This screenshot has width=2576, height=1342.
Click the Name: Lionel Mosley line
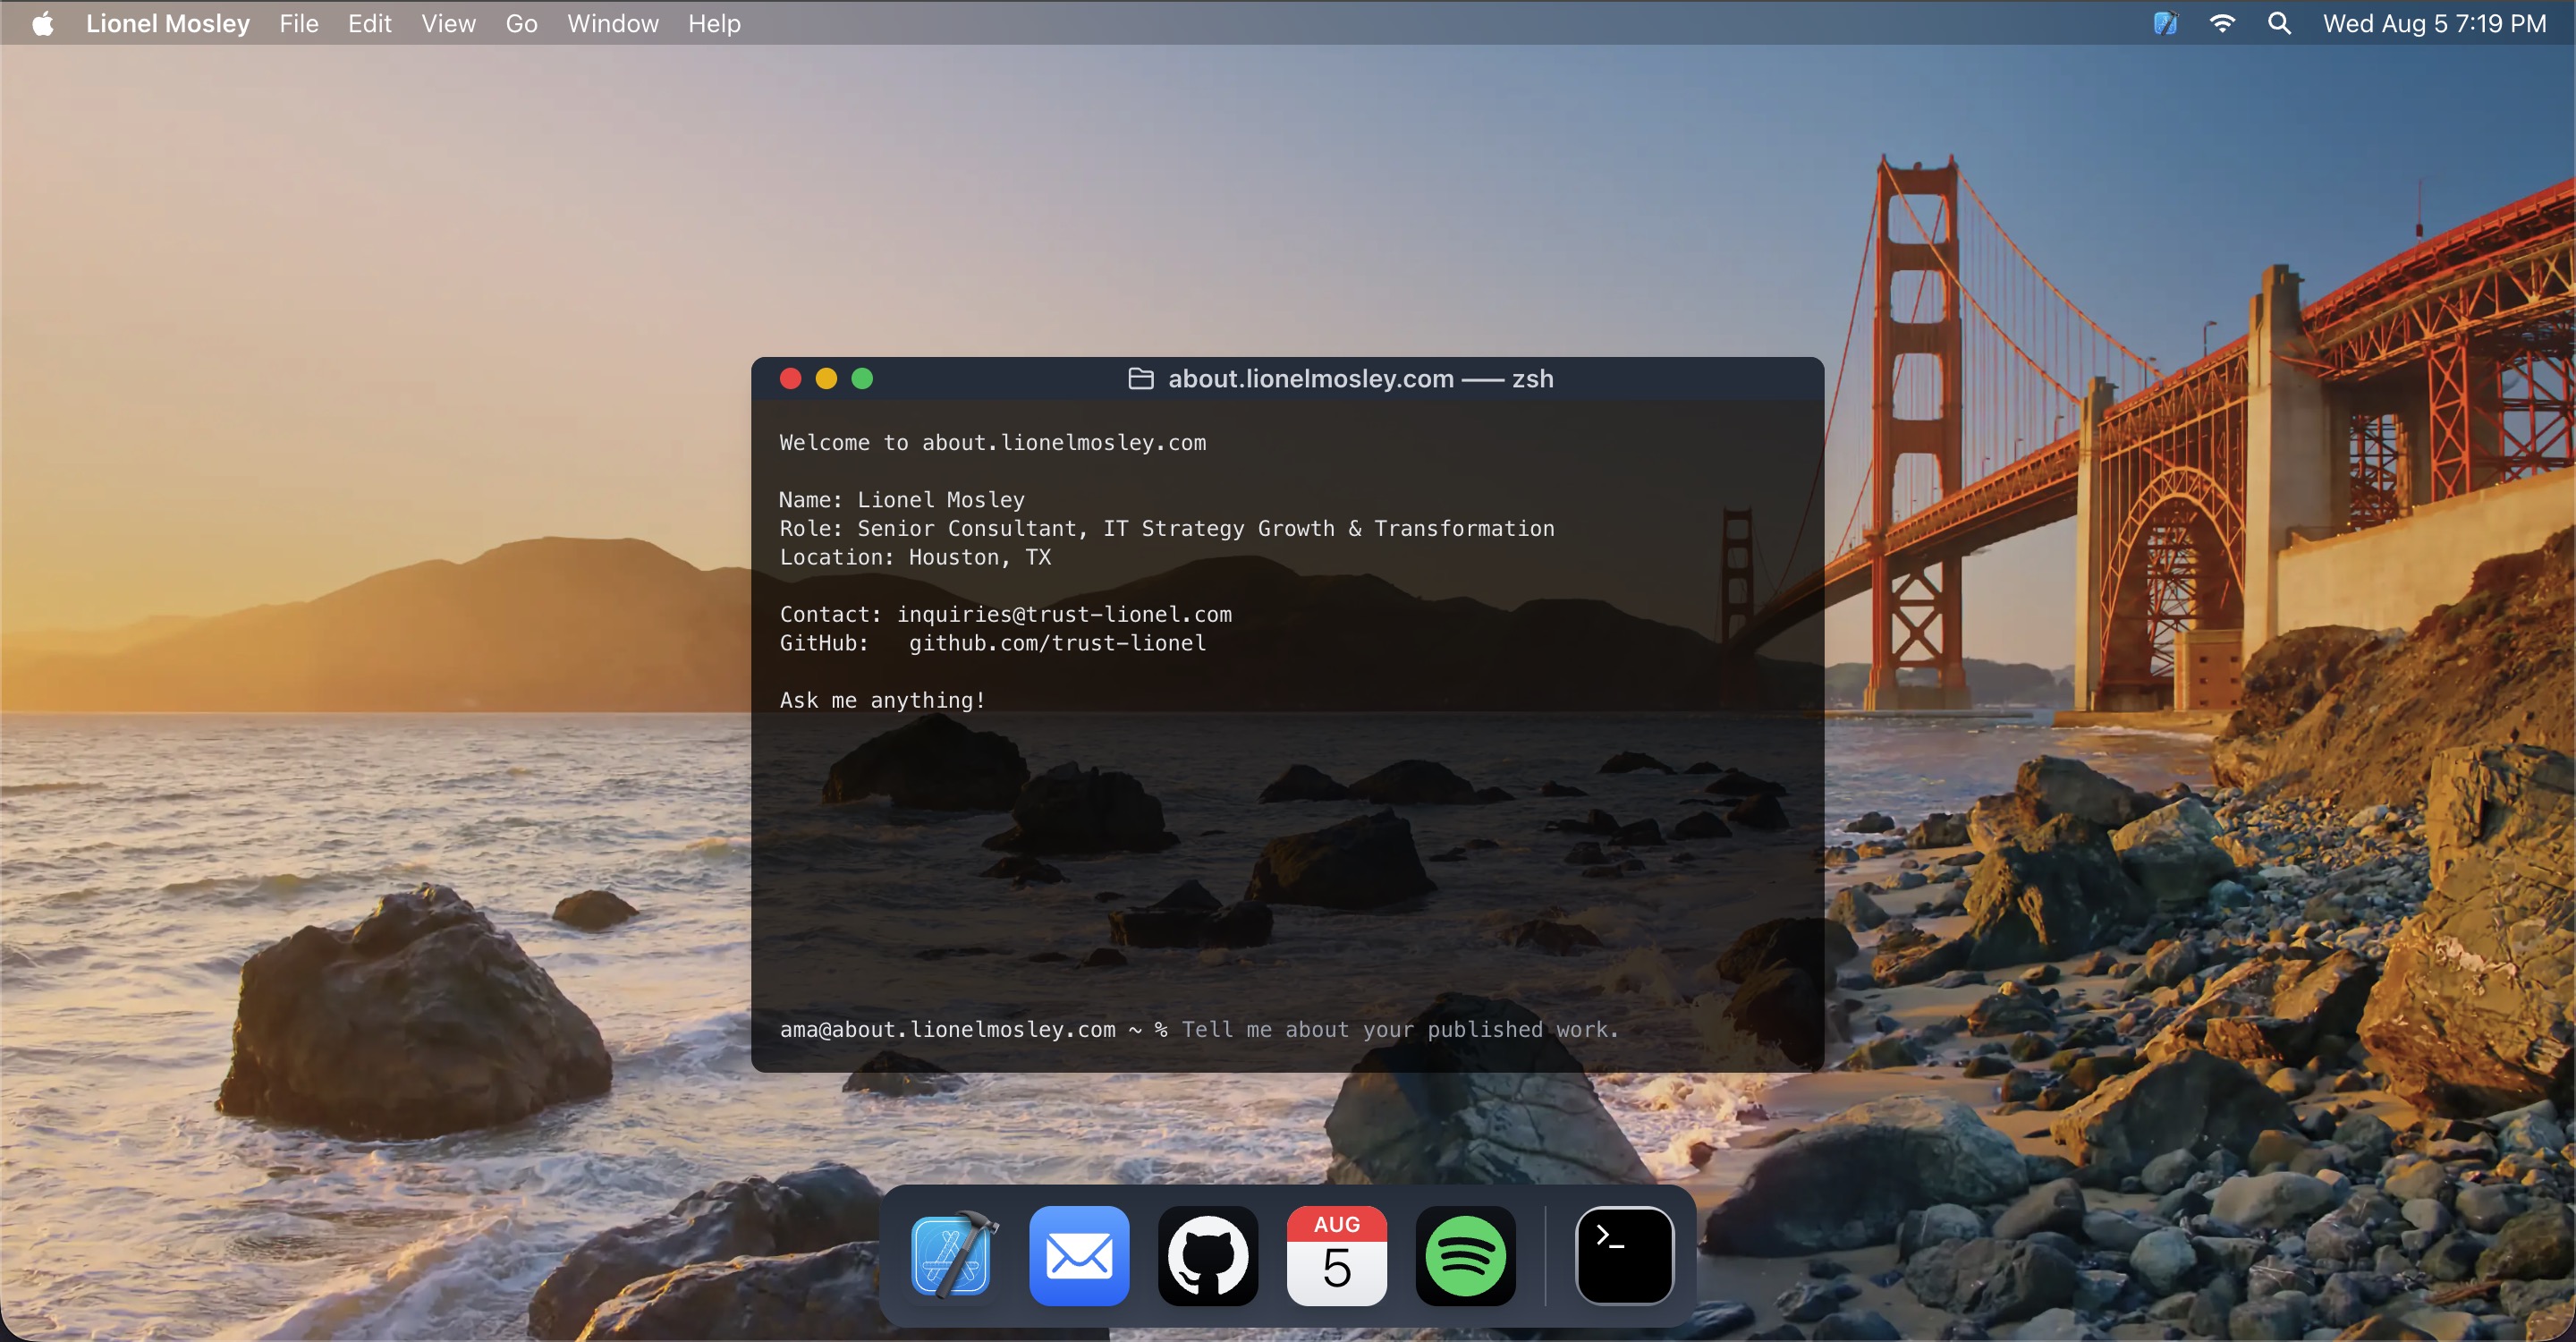902,500
